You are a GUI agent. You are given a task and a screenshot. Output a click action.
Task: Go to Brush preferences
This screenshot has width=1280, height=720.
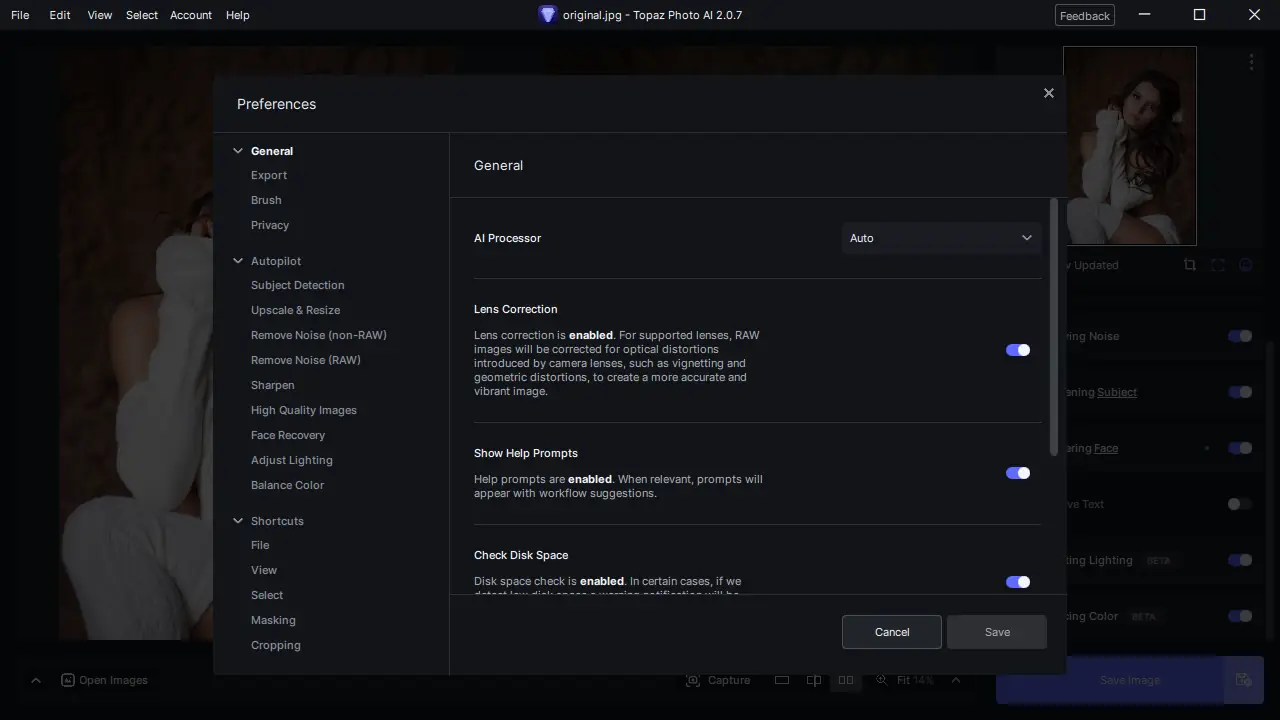pyautogui.click(x=266, y=200)
